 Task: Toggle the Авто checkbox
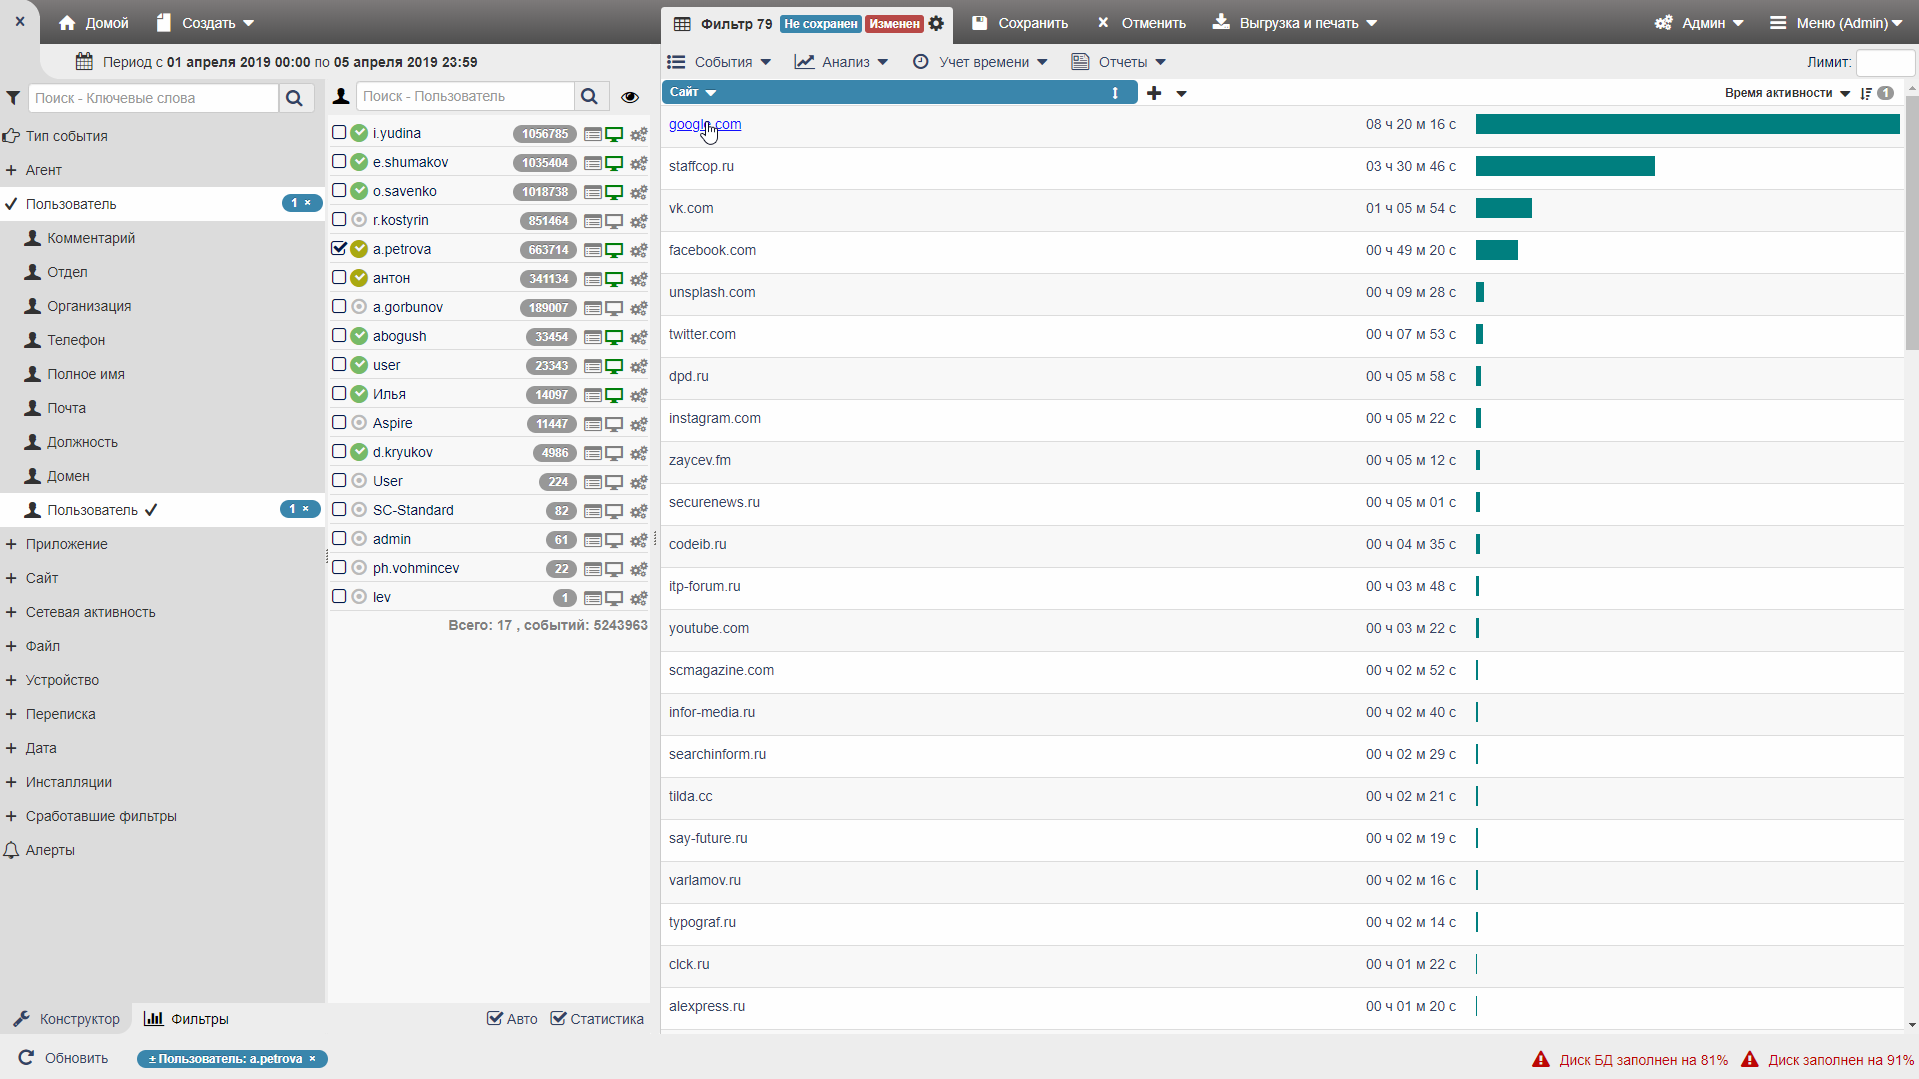pyautogui.click(x=494, y=1018)
